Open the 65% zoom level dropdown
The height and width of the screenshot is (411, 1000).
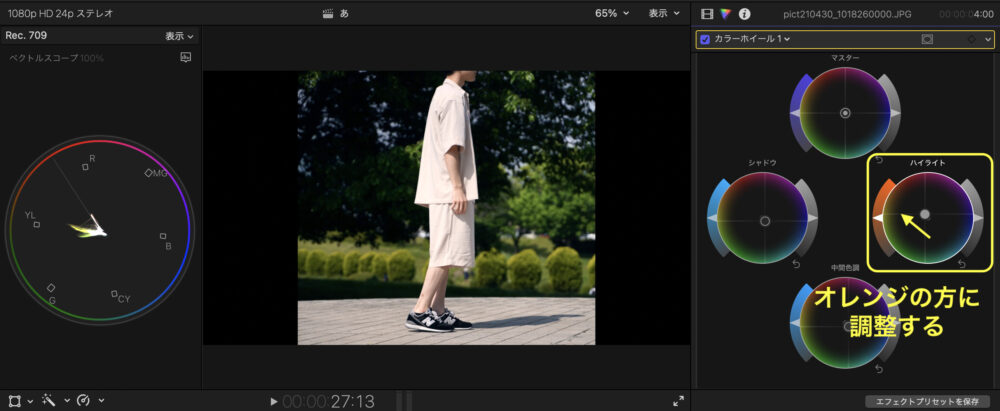click(x=612, y=14)
